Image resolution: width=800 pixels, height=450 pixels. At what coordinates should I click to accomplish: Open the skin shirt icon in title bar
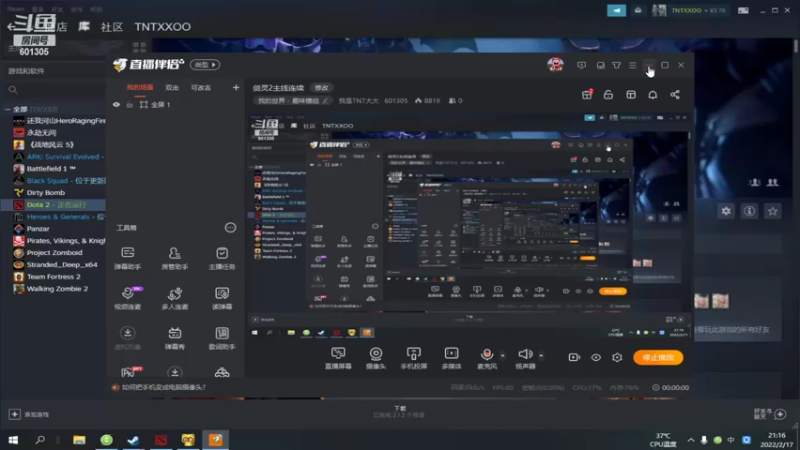[616, 65]
